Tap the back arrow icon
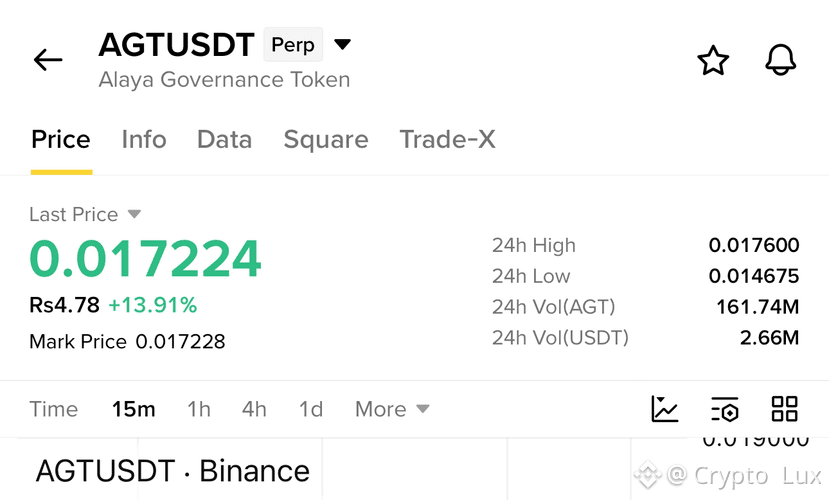Viewport: 829px width, 500px height. (x=48, y=60)
